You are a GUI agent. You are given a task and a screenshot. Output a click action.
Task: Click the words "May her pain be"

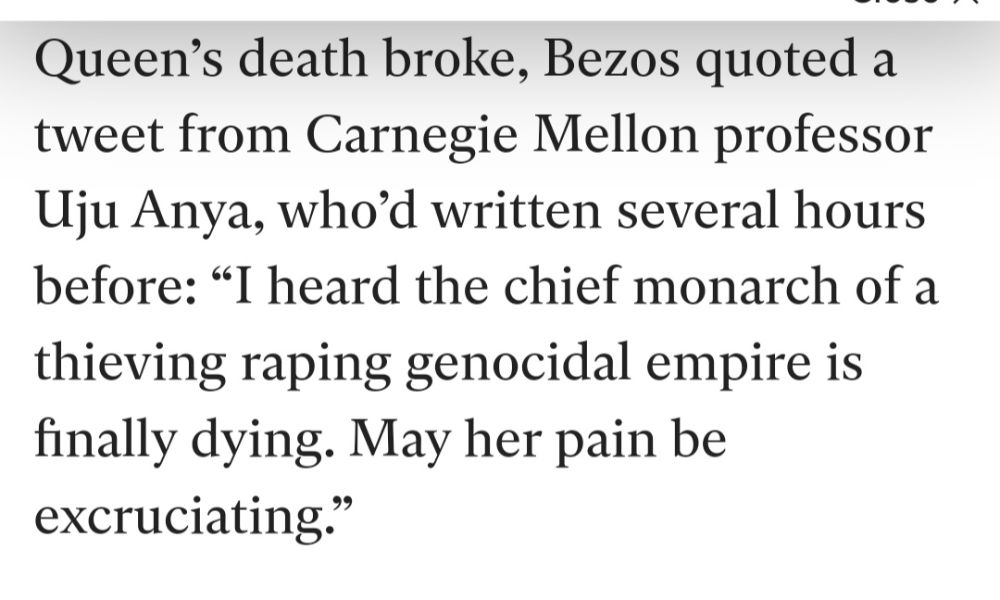[x=538, y=441]
